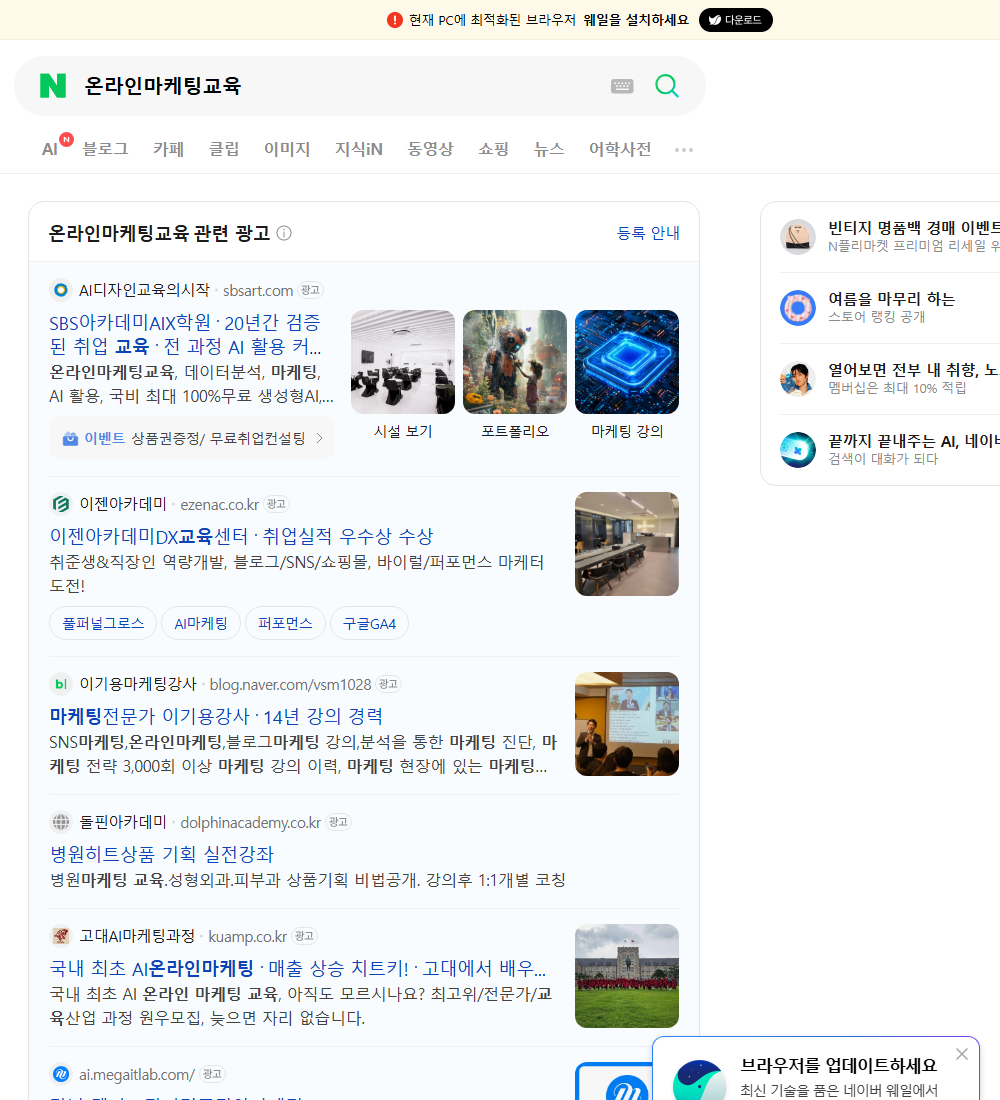Open 마케팅전문가 이기용강사 title link
Image resolution: width=1000 pixels, height=1100 pixels.
coord(216,716)
